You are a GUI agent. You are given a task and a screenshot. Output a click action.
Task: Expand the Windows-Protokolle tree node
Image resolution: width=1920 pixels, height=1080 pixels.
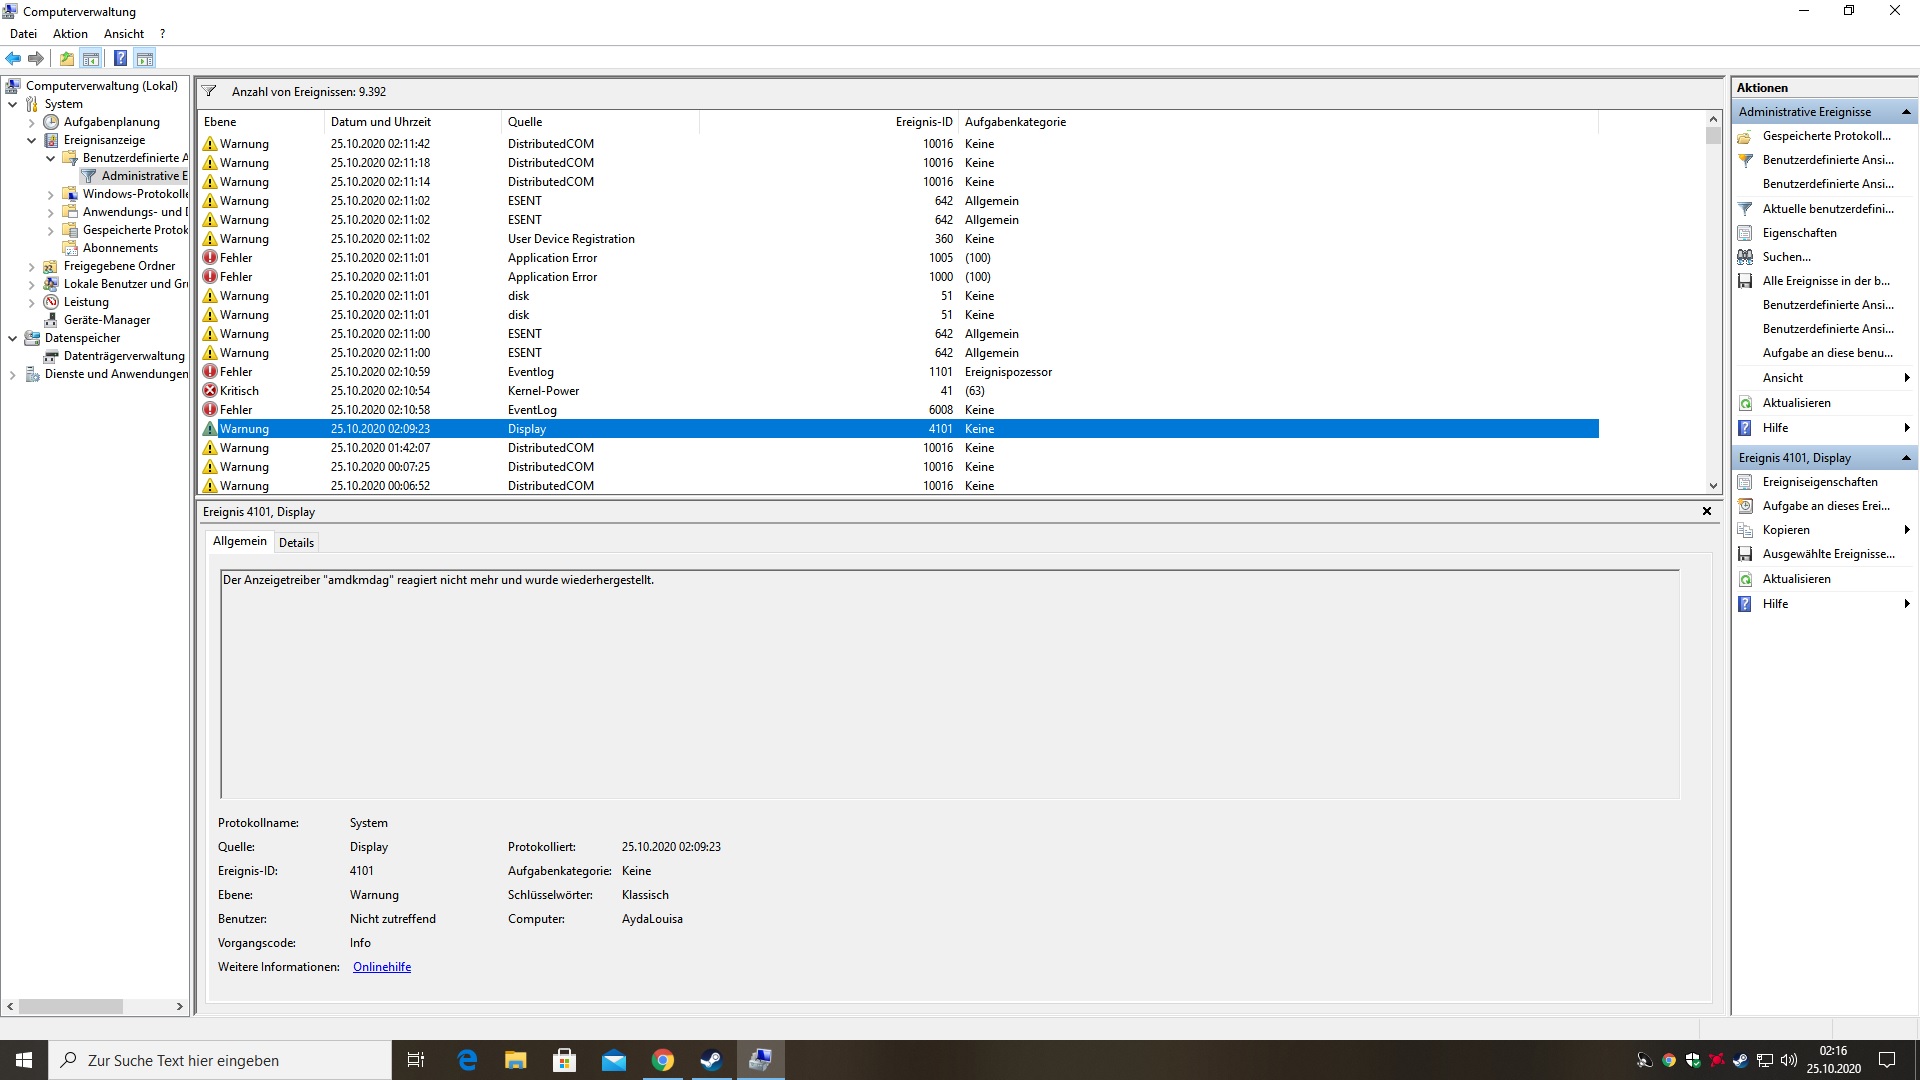pyautogui.click(x=51, y=194)
